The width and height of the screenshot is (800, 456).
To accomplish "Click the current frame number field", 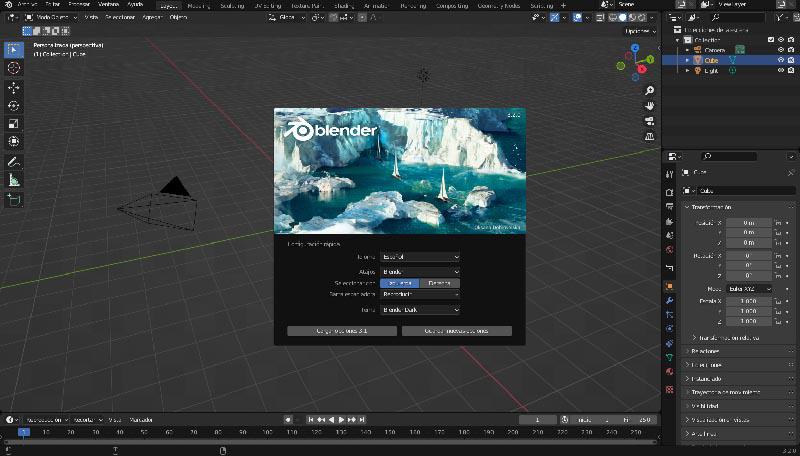I will coord(538,420).
